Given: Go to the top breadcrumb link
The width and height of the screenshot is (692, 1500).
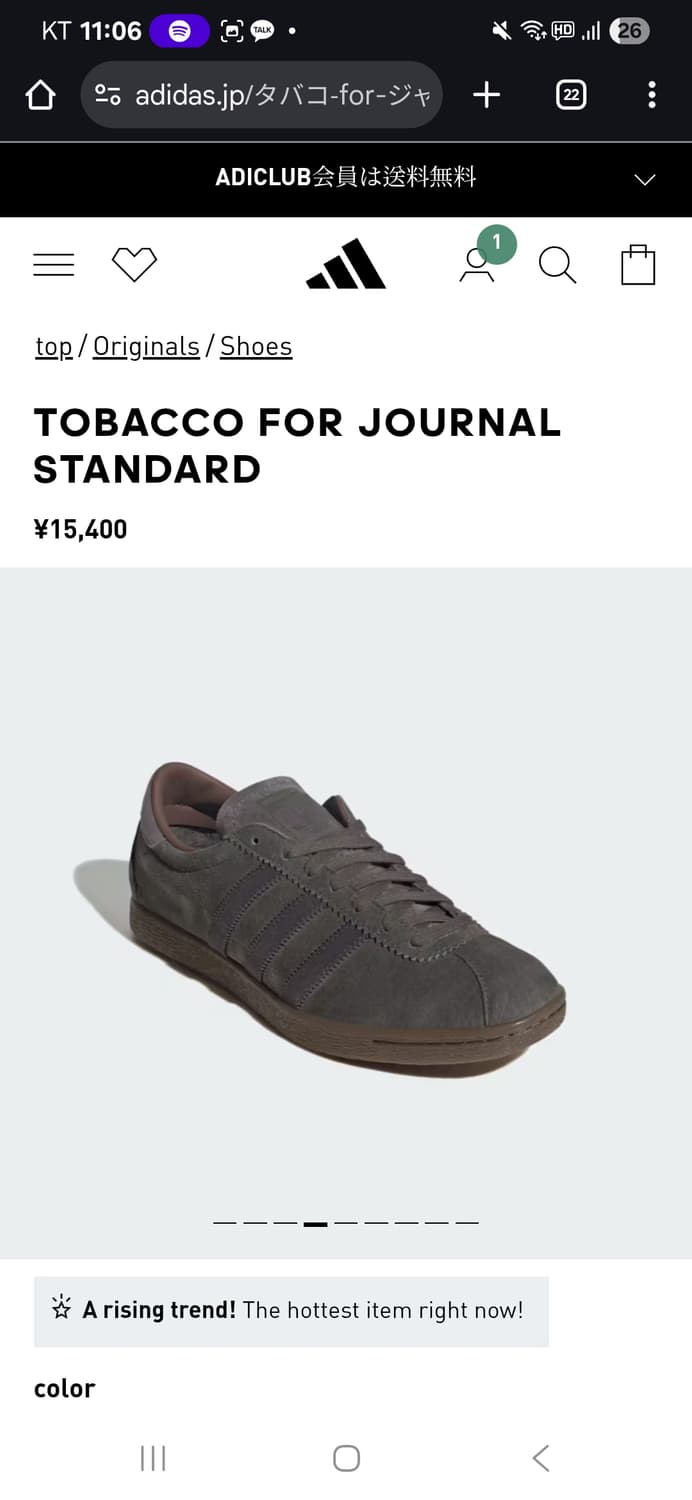Looking at the screenshot, I should [x=54, y=347].
